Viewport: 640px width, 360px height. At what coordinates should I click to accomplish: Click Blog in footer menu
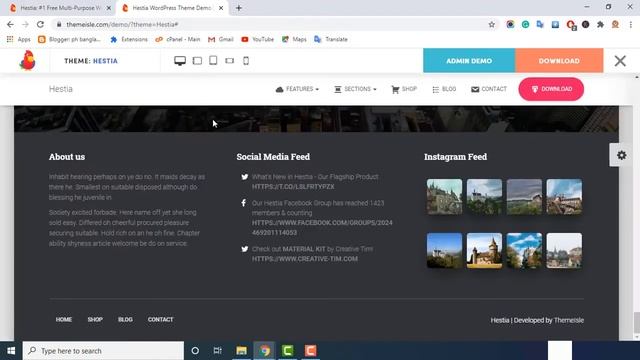pyautogui.click(x=125, y=320)
